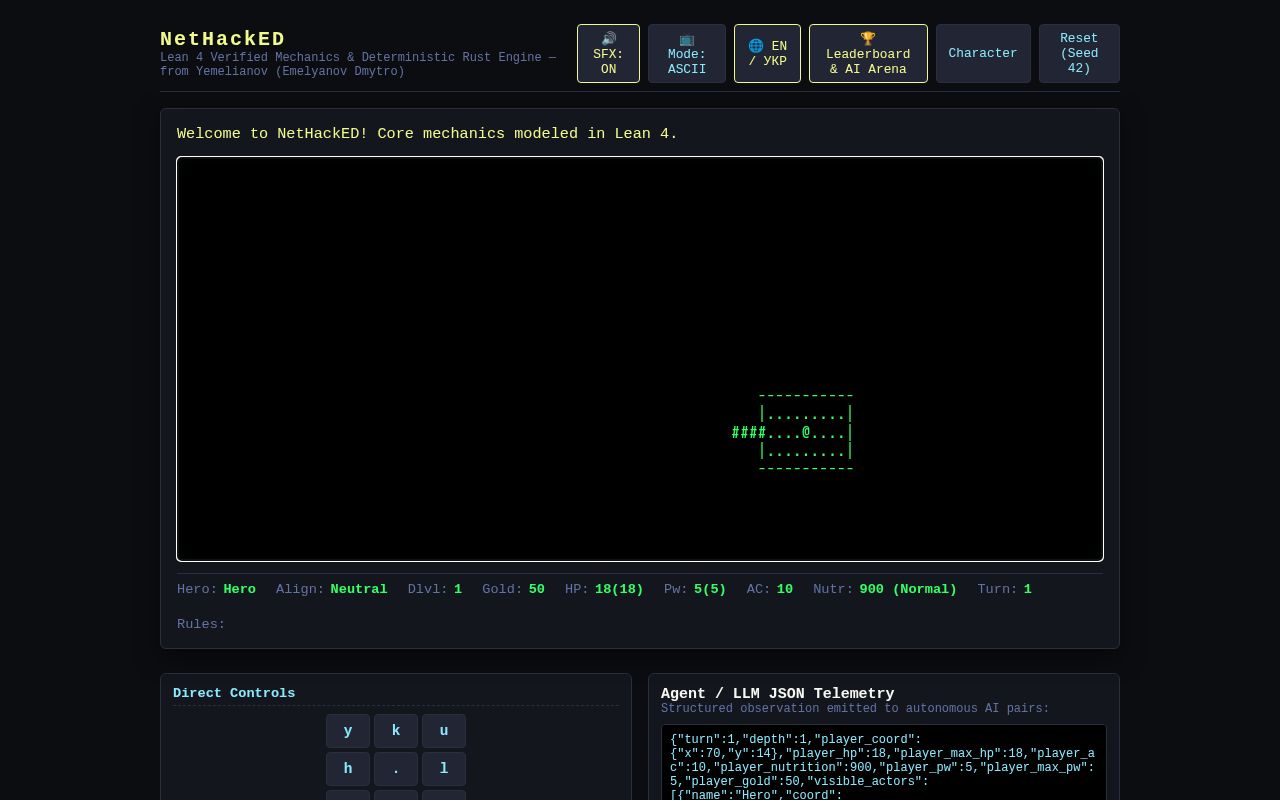1280x800 pixels.
Task: Click the Pw value '5(5)'
Action: (710, 590)
